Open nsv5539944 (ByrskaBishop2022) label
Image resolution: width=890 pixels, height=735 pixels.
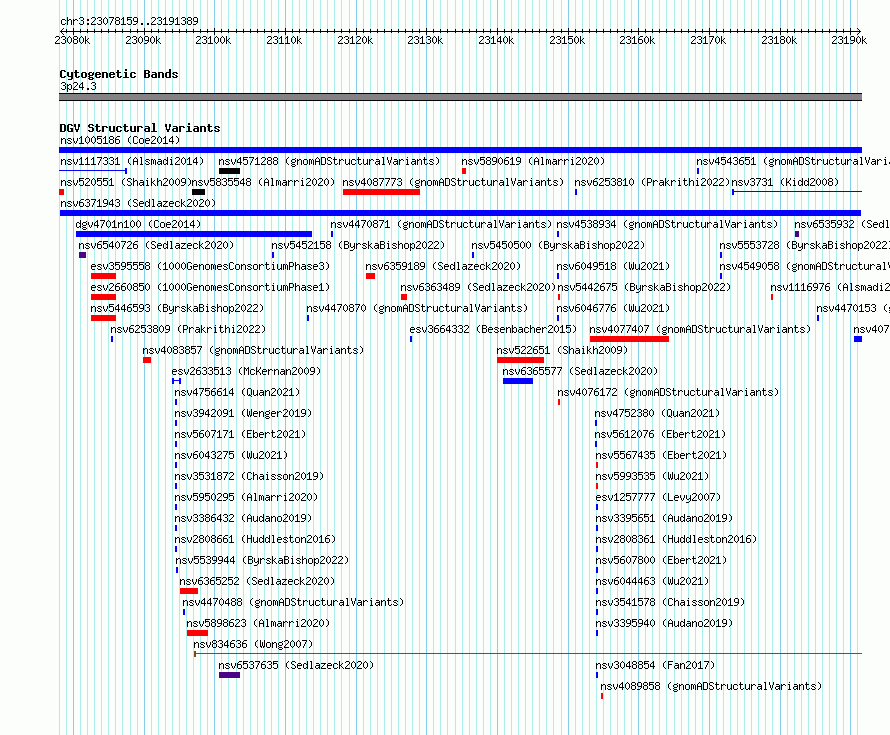click(x=262, y=560)
